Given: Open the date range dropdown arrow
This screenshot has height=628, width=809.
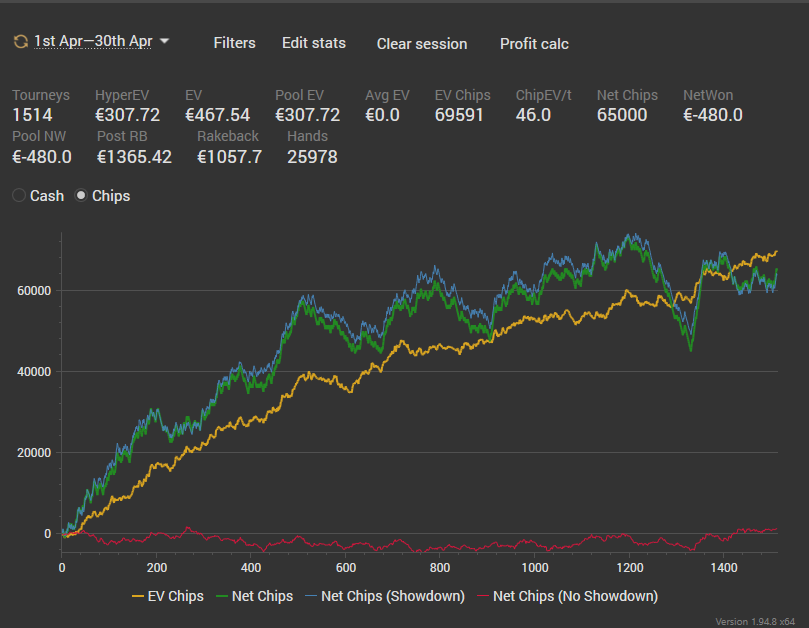Looking at the screenshot, I should [x=165, y=41].
